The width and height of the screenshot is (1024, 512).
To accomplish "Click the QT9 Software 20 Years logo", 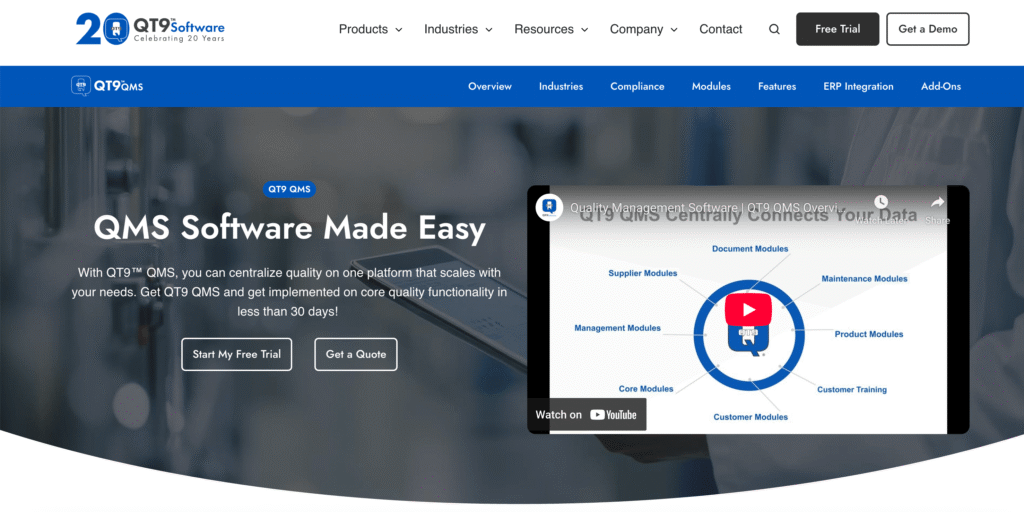I will pyautogui.click(x=150, y=29).
